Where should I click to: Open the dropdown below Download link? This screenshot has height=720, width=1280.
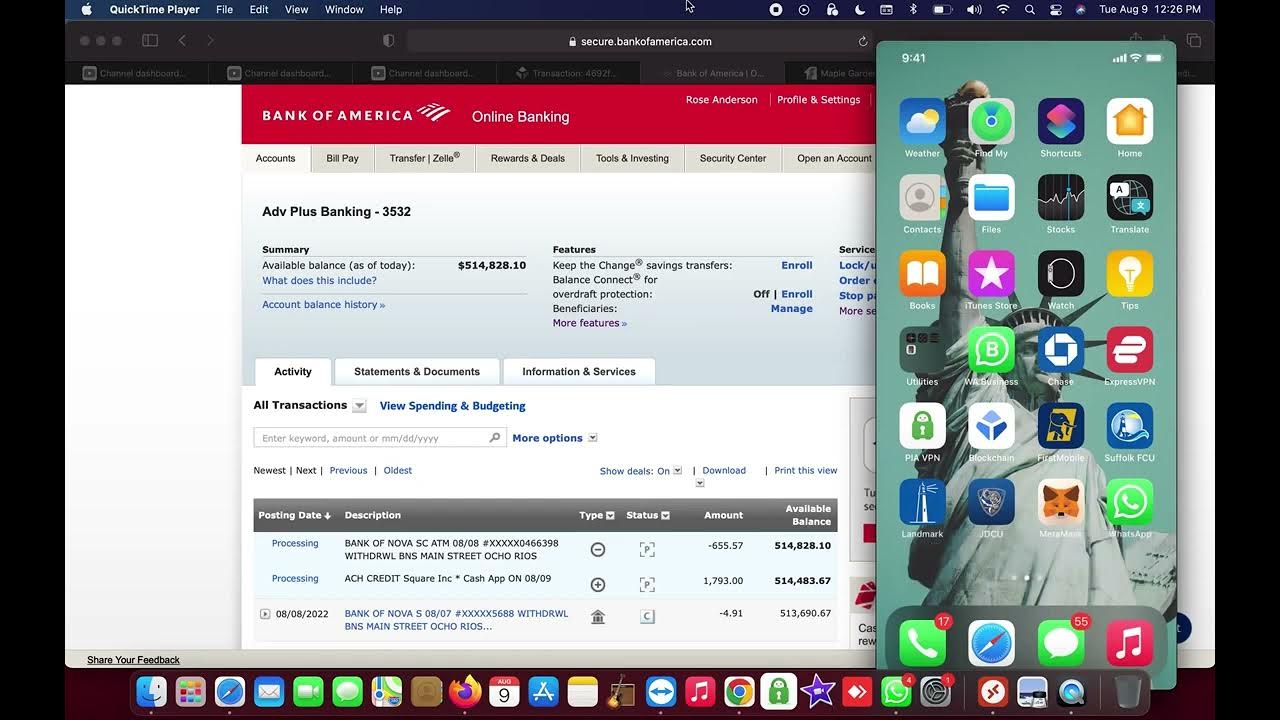[x=700, y=483]
